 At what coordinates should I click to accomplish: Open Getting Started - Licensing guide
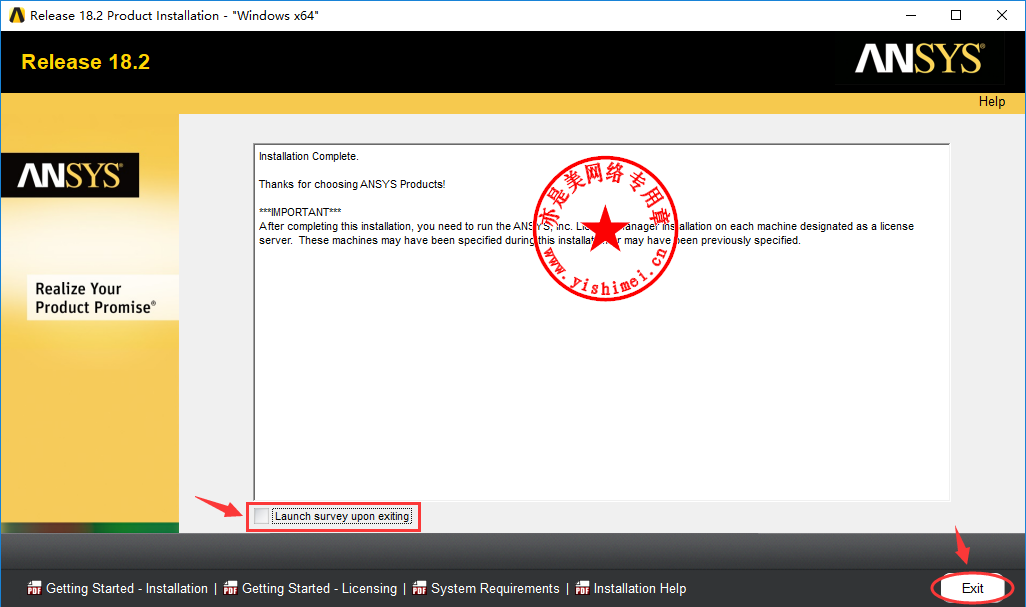coord(319,588)
